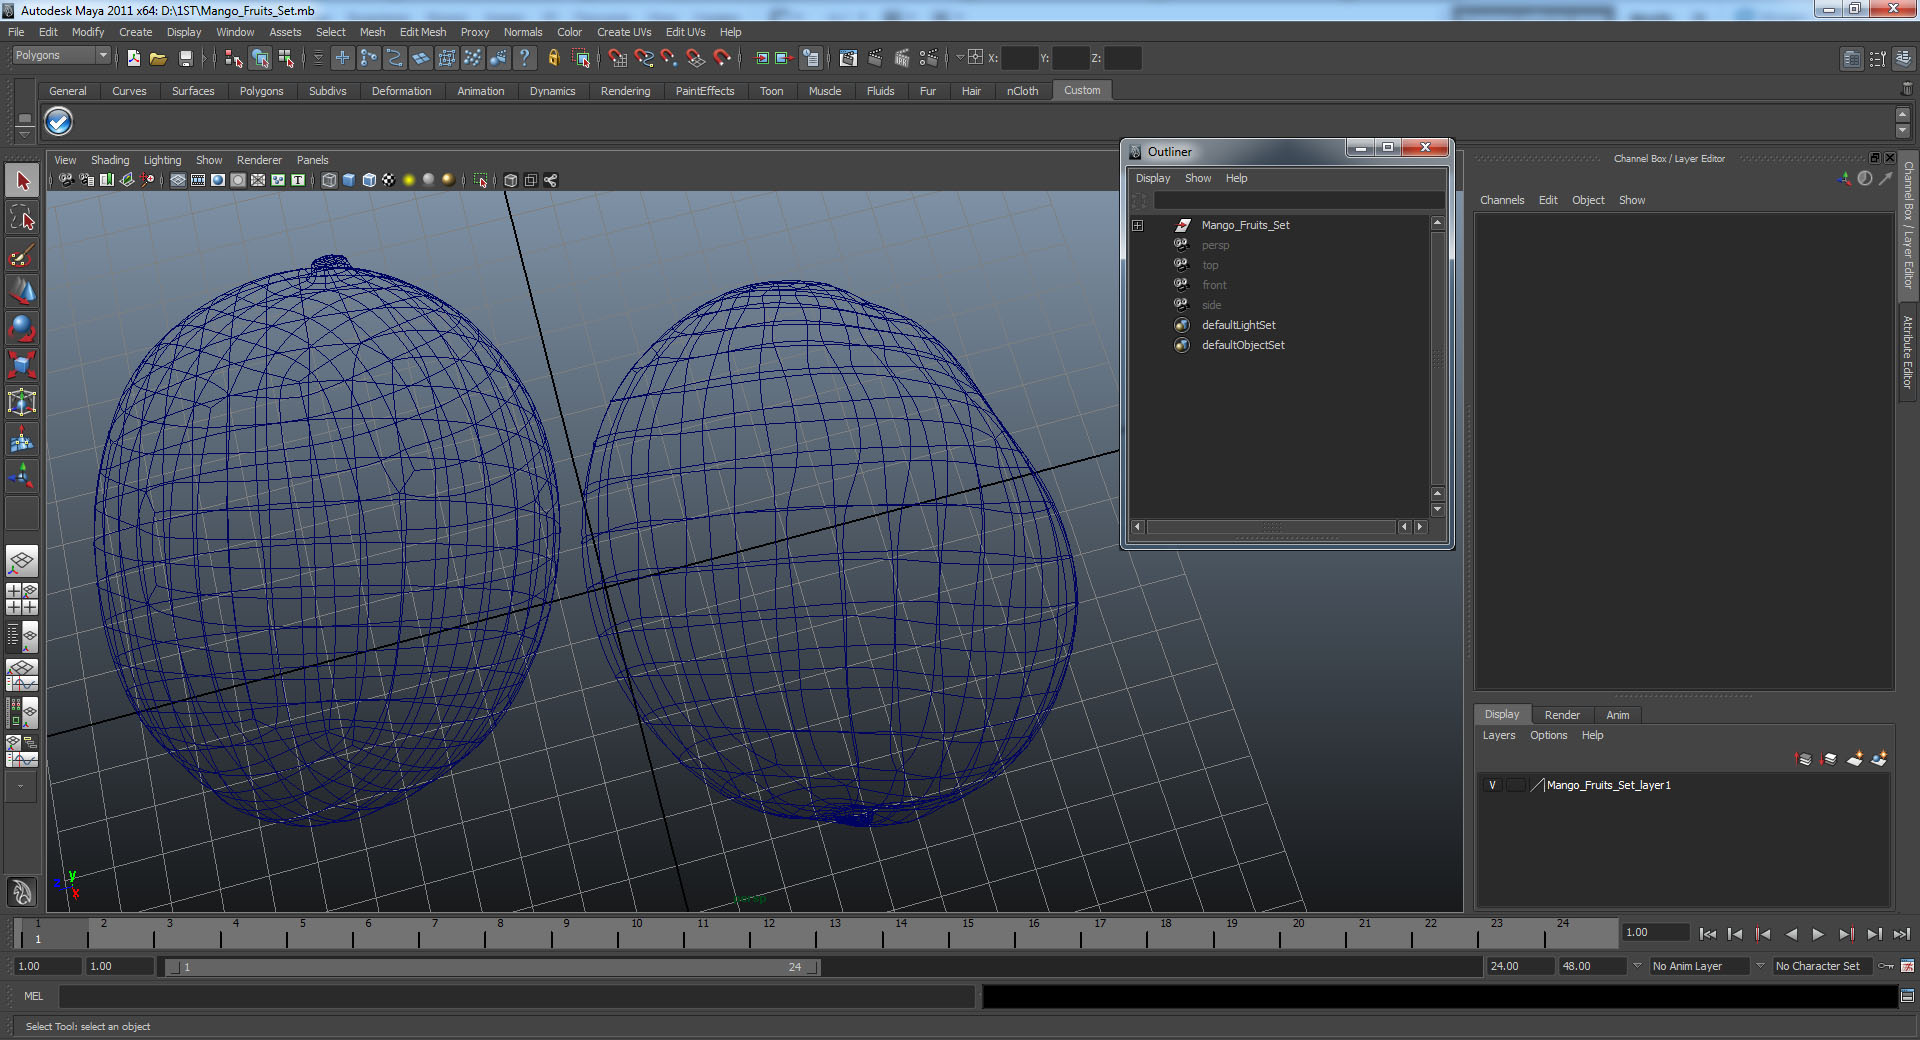
Task: Click the MEL command input field
Action: (x=516, y=996)
